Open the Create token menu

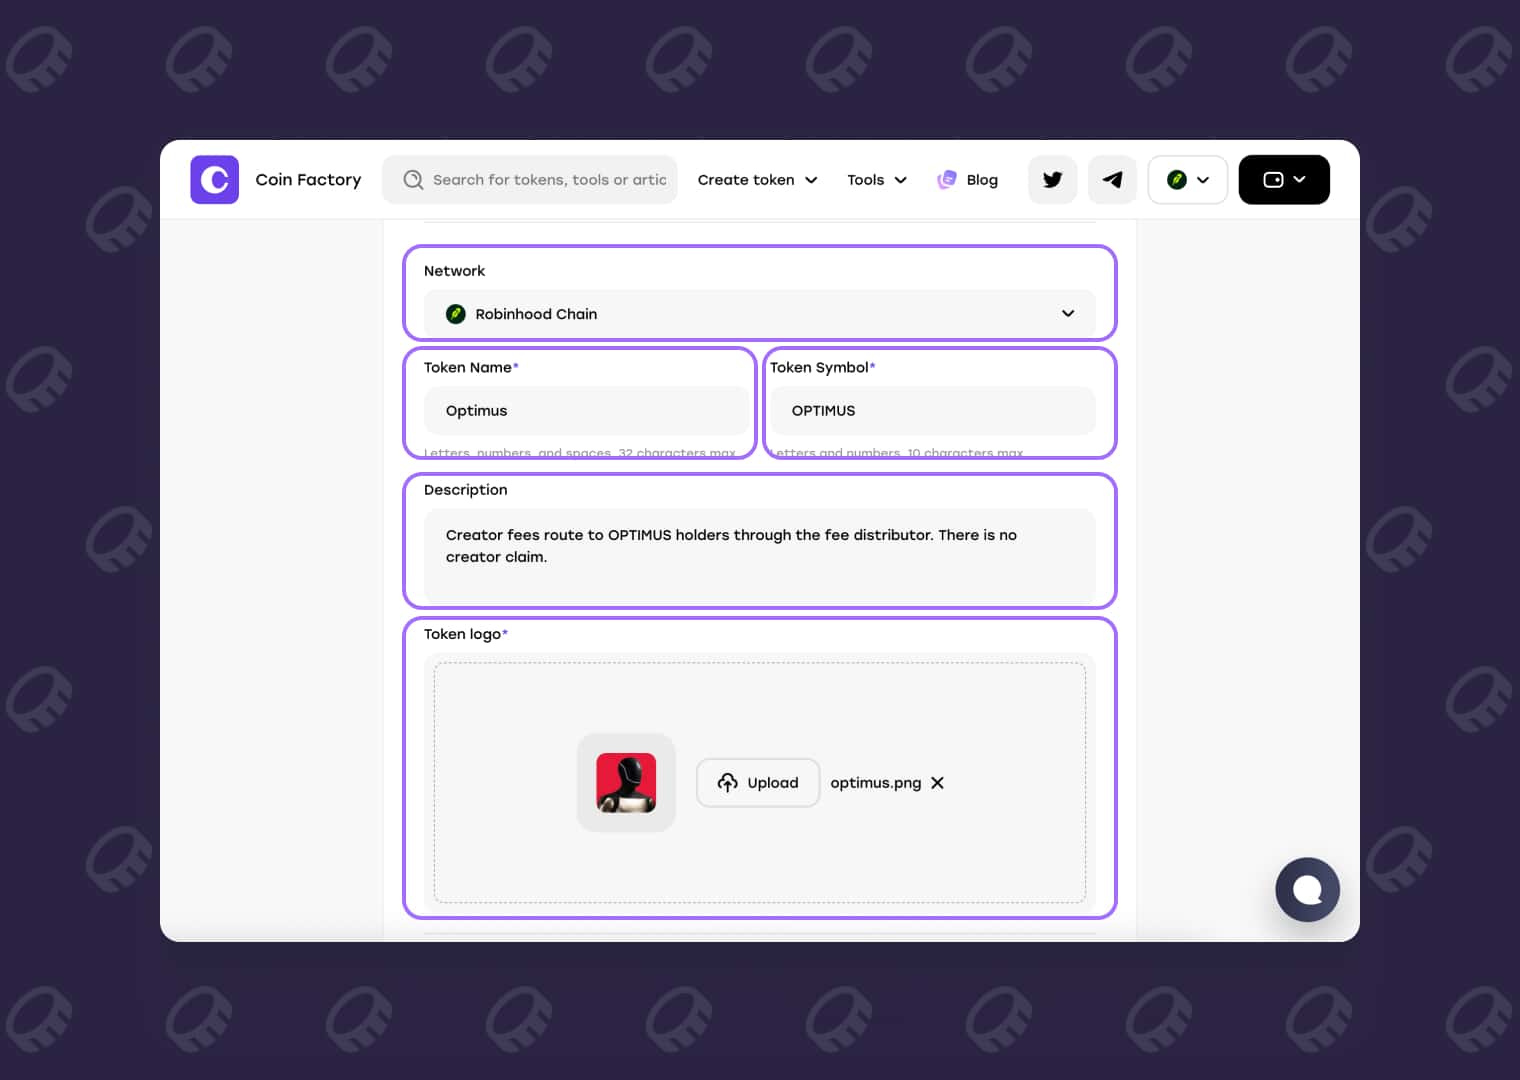coord(757,180)
